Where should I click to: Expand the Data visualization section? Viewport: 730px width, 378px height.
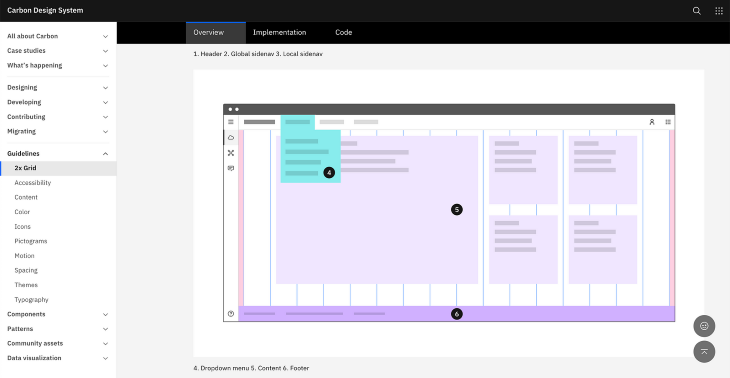coord(58,358)
